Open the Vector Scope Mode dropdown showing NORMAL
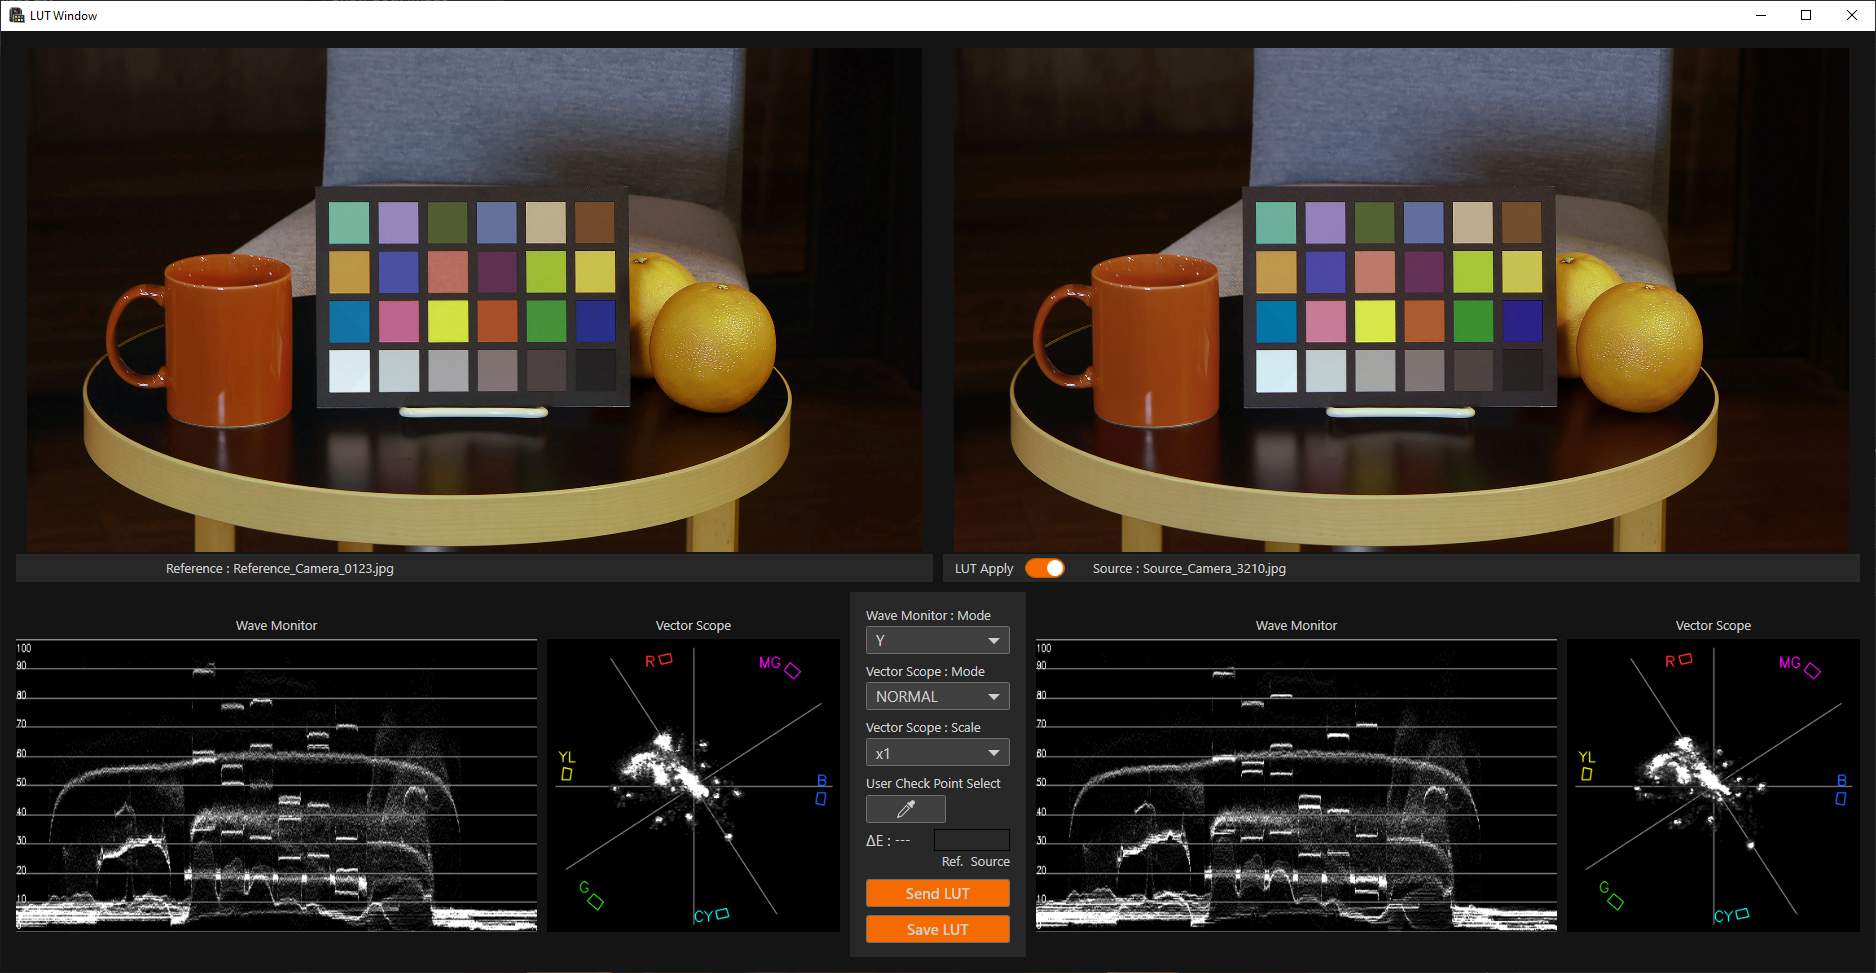The image size is (1876, 973). tap(937, 696)
